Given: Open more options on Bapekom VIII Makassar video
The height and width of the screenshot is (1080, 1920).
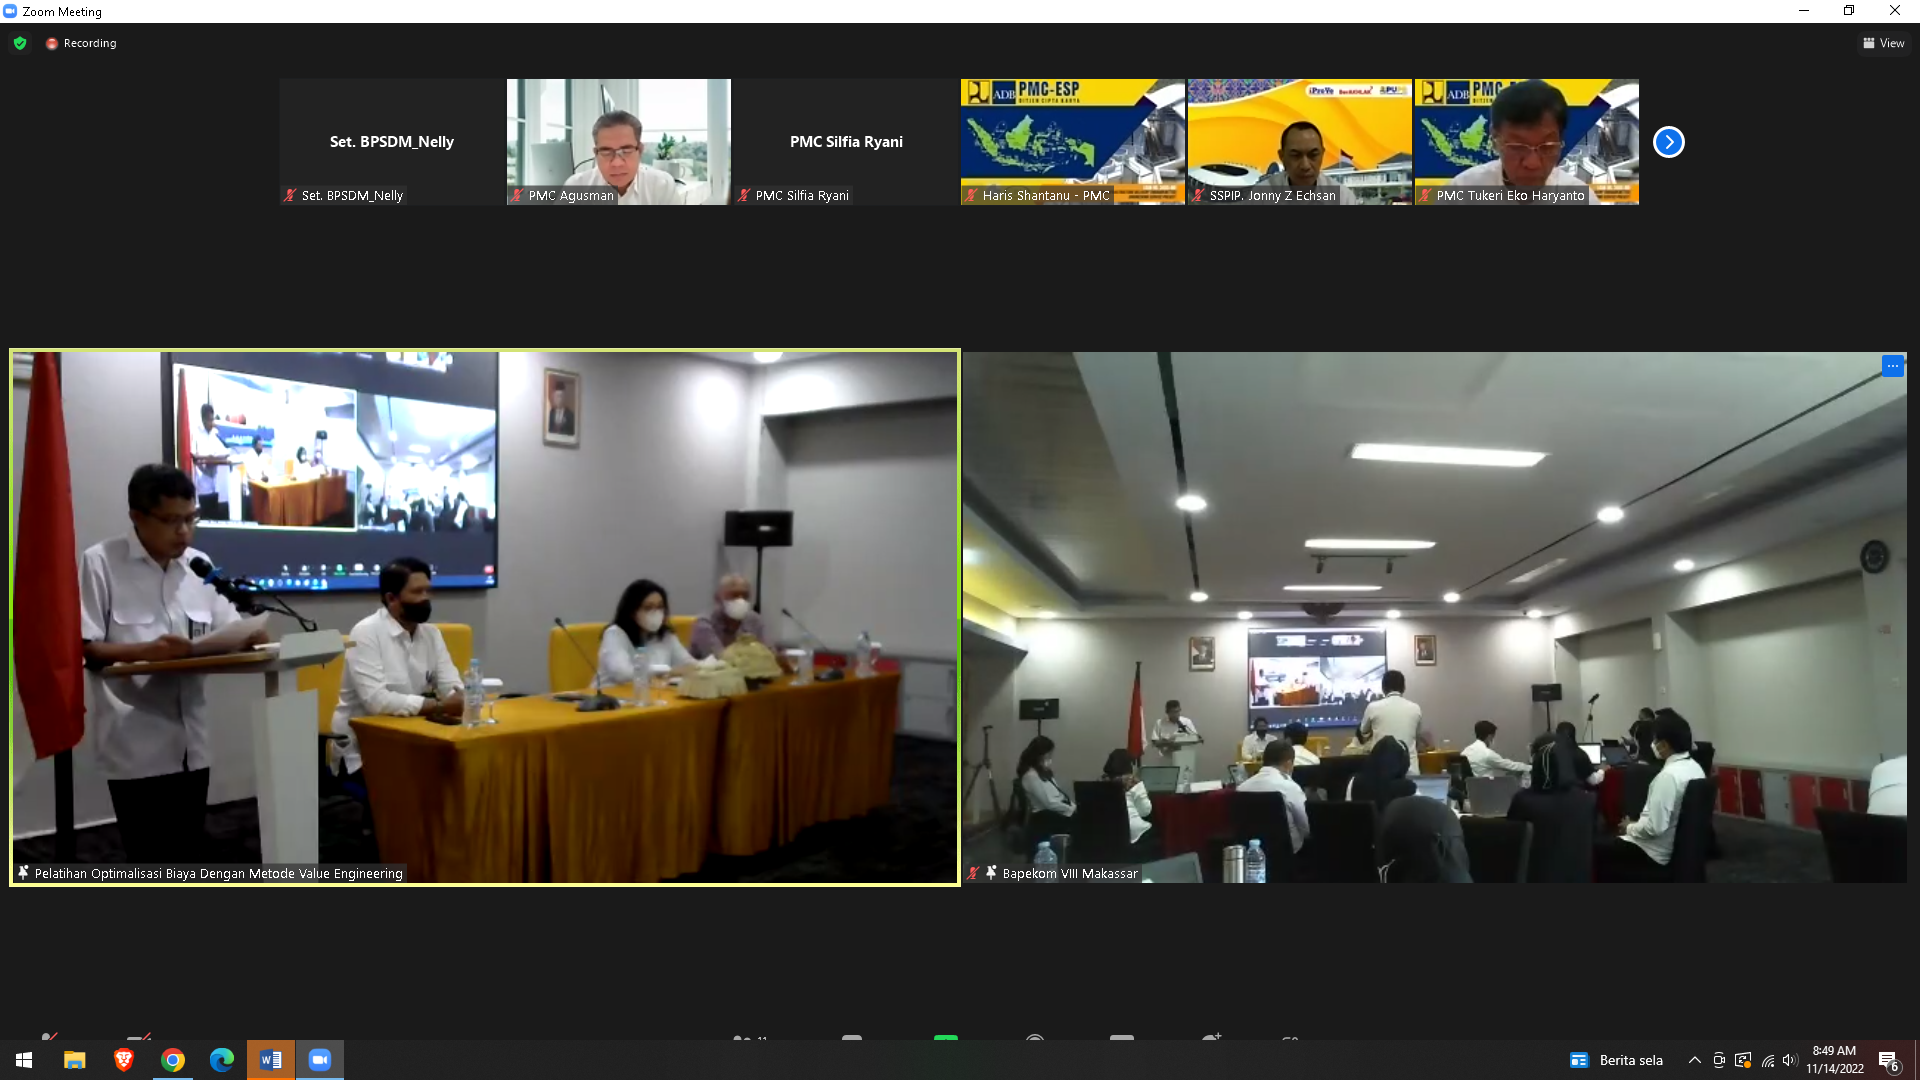Looking at the screenshot, I should tap(1892, 366).
